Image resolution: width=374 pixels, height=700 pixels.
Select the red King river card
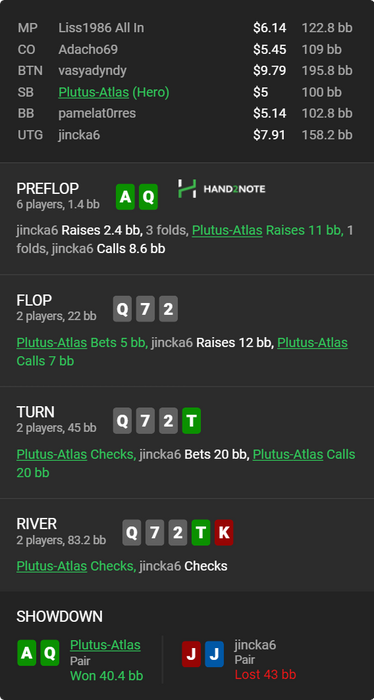224,533
